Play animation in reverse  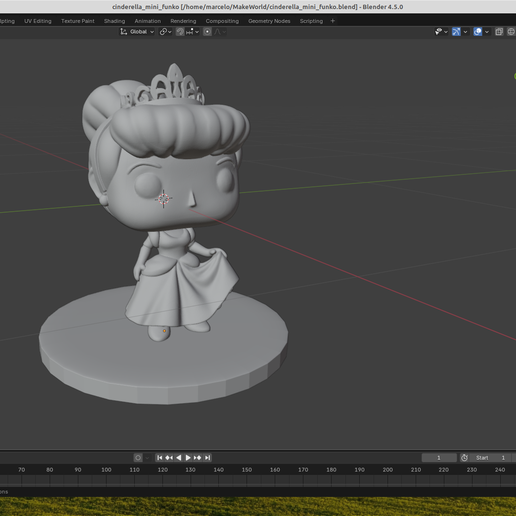point(179,458)
